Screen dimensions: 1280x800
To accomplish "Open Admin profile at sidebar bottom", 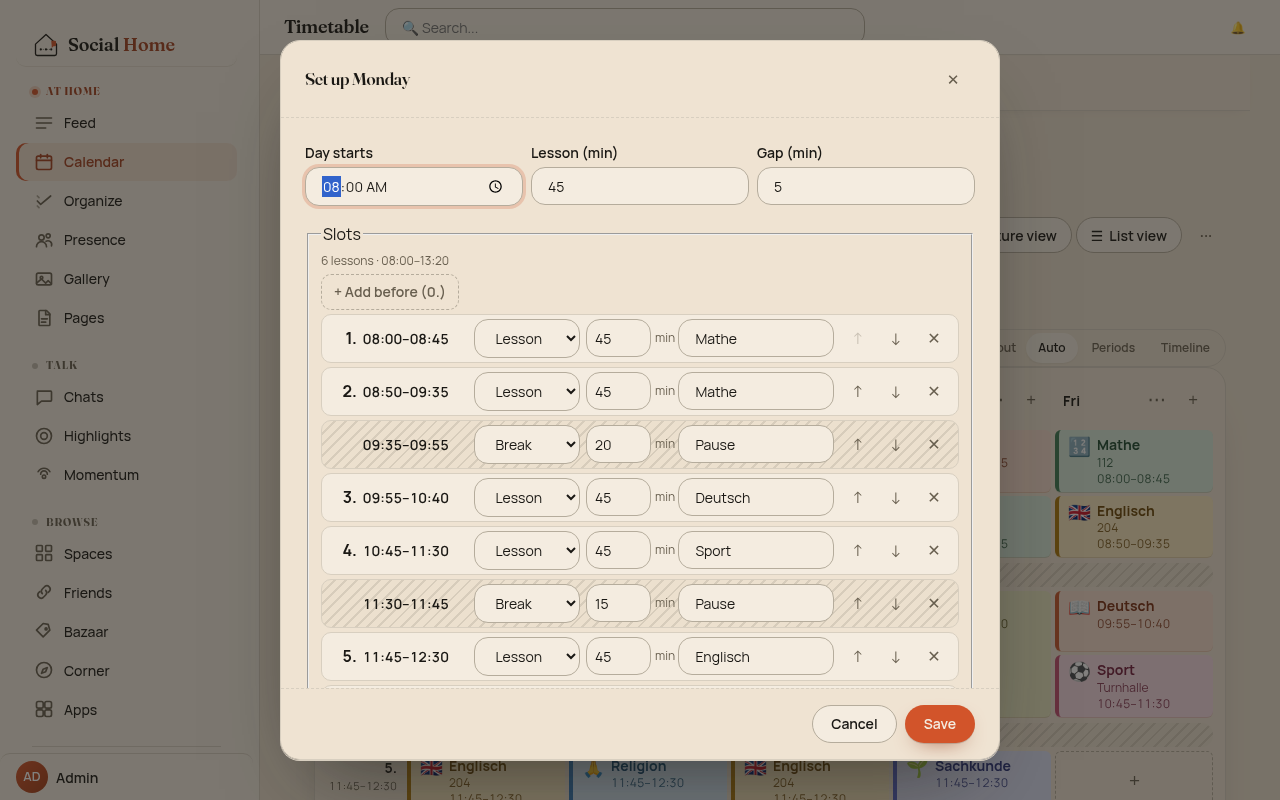I will tap(127, 777).
